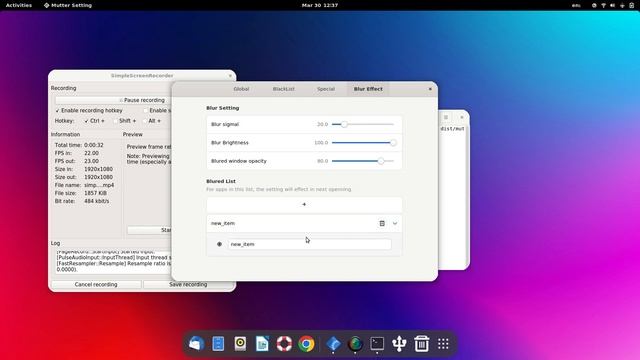Click the Total time value 0:00:32
Screen dimensions: 640x360
click(x=94, y=145)
